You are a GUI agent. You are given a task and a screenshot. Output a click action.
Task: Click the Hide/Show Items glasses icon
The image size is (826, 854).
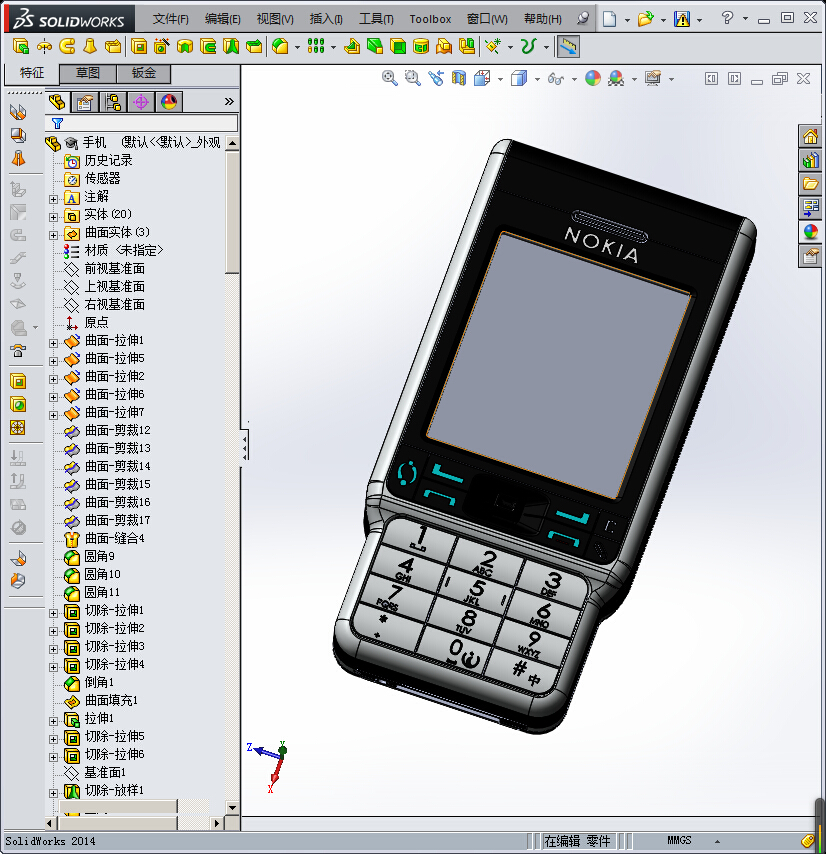[555, 78]
